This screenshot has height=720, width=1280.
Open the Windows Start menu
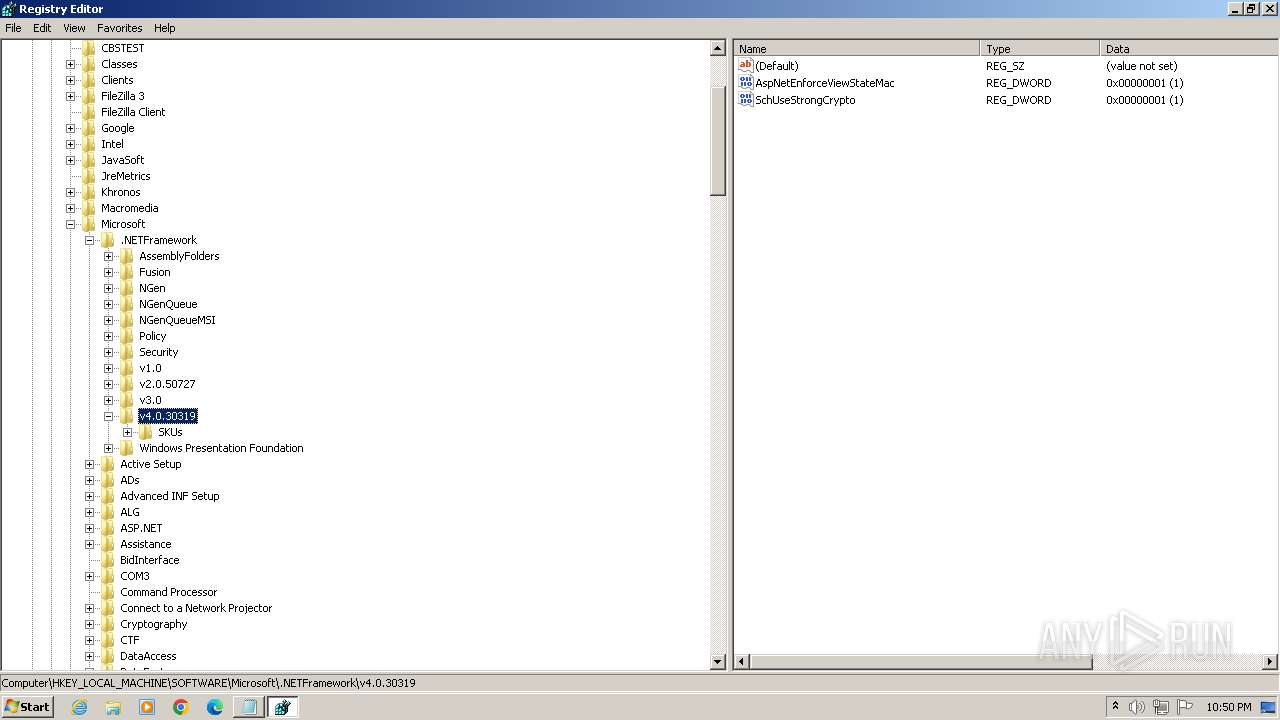pos(27,707)
